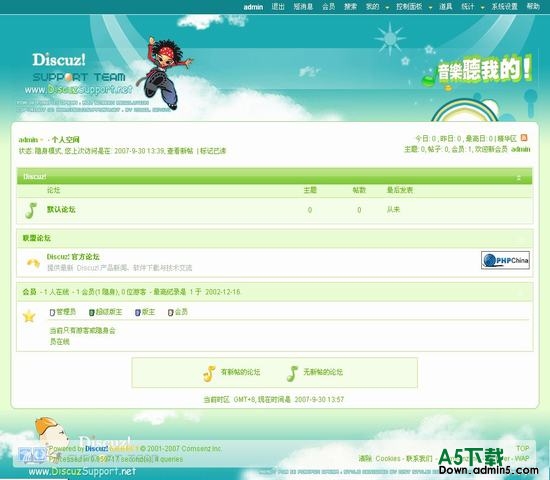Click the admin username in top navigation
The image size is (550, 480).
[x=253, y=7]
